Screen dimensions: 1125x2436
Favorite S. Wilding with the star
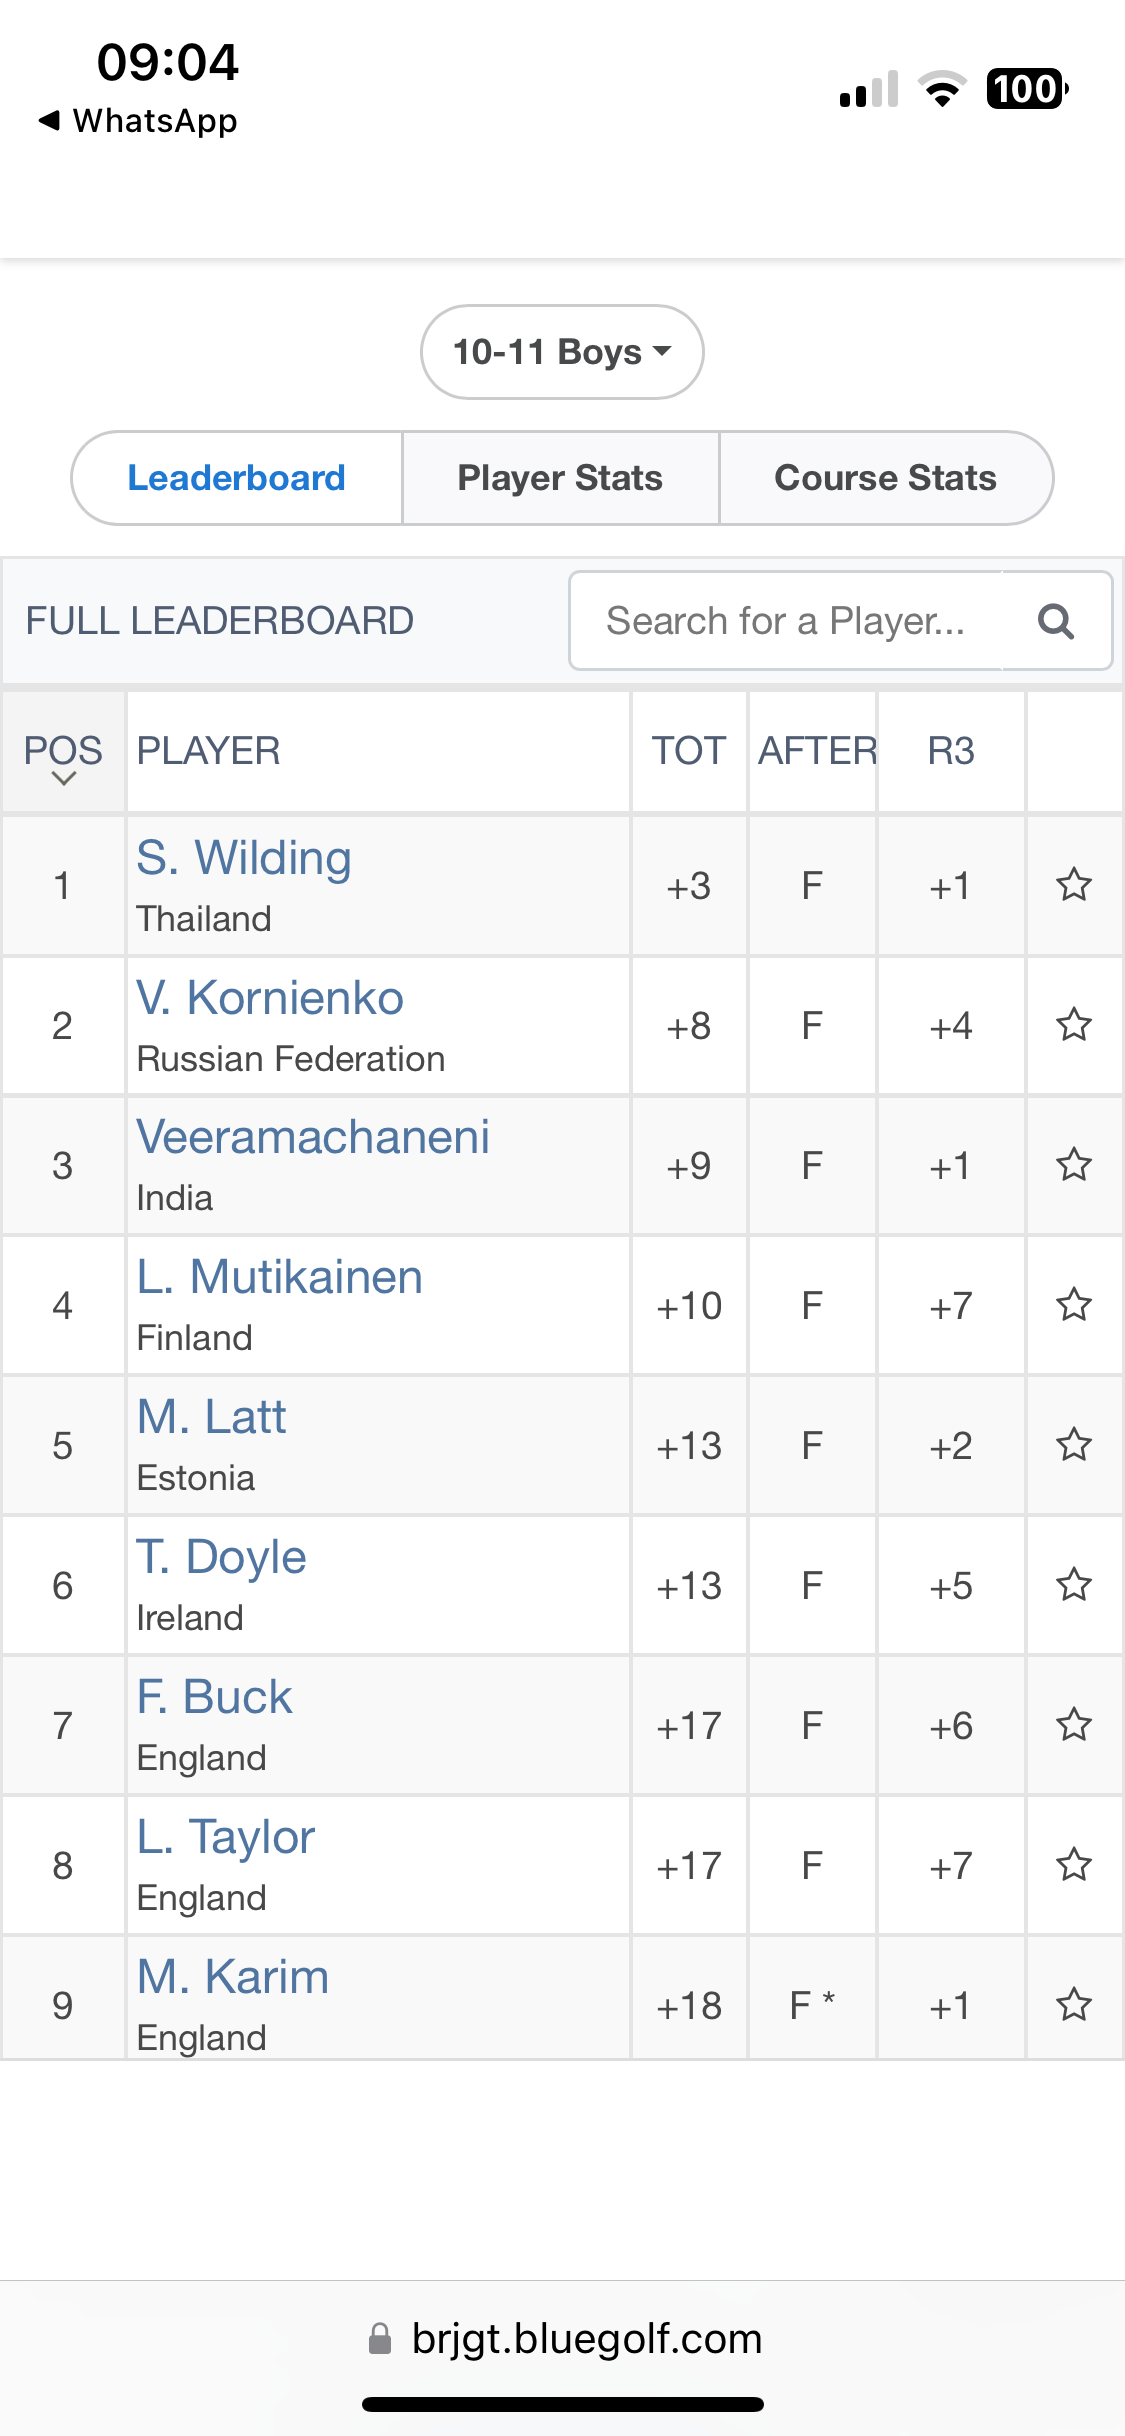click(x=1074, y=885)
